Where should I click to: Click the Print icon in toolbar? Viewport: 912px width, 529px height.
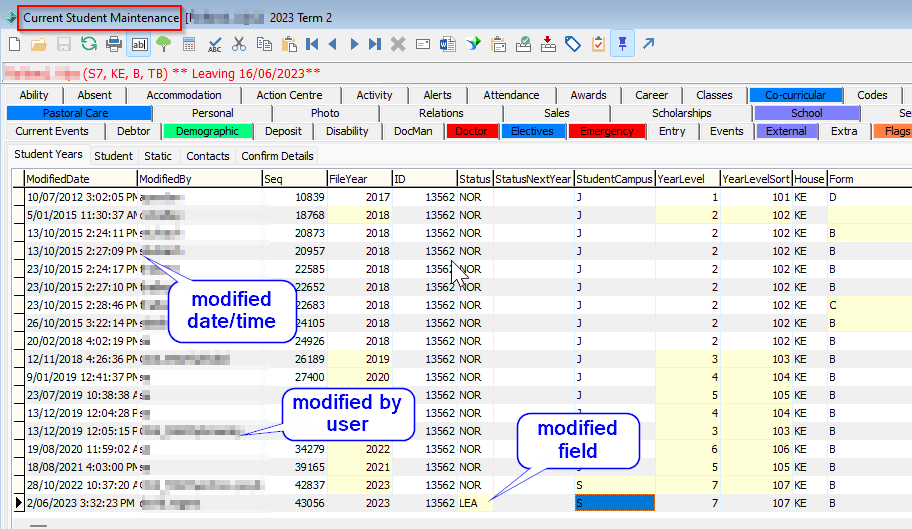tap(114, 44)
